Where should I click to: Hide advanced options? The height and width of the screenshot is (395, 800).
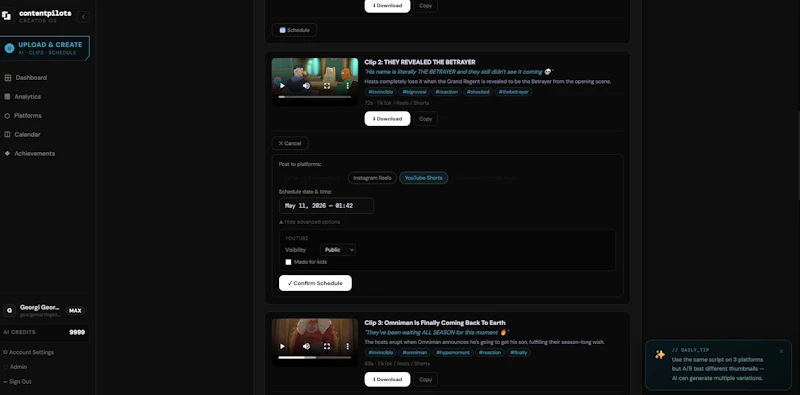click(310, 222)
